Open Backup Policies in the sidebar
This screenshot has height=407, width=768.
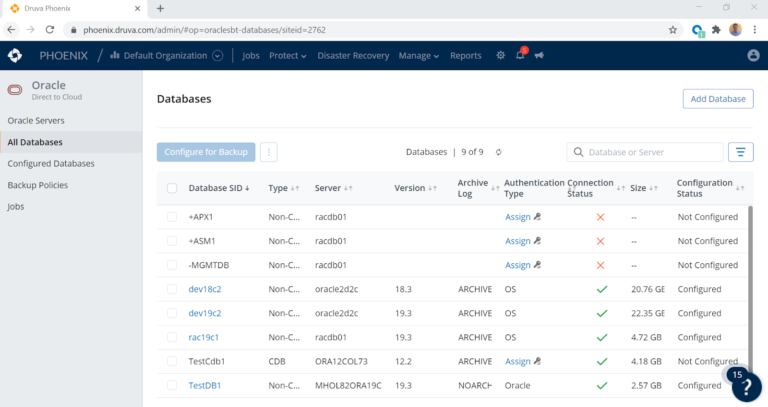click(x=37, y=185)
